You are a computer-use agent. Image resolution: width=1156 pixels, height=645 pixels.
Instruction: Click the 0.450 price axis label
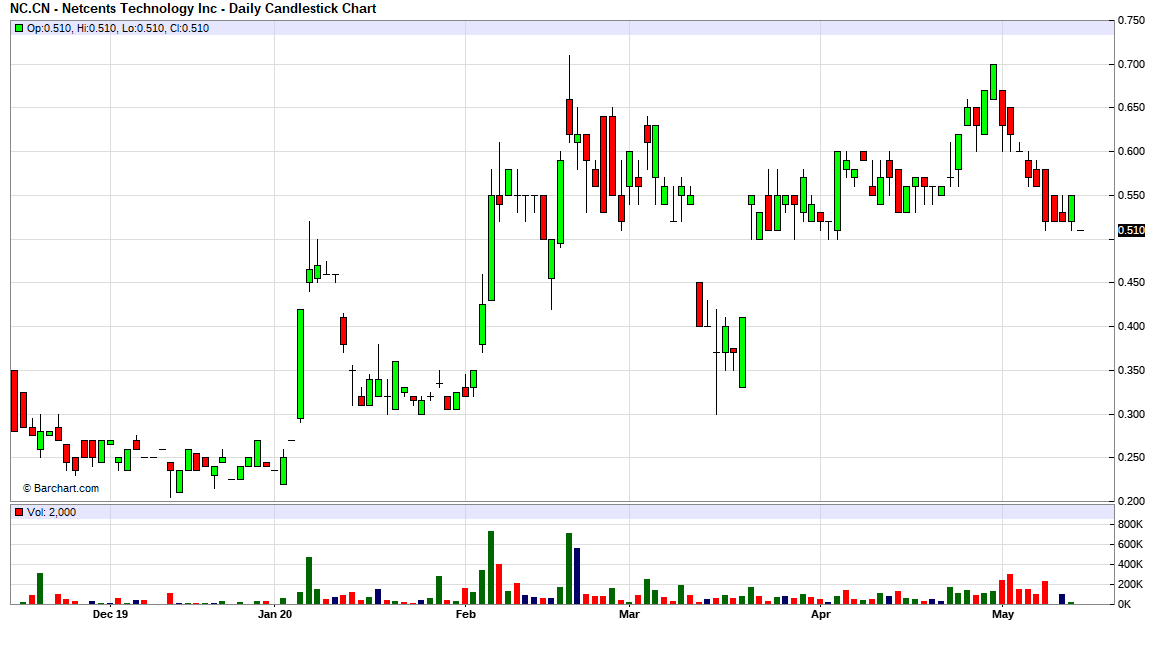tap(1132, 282)
